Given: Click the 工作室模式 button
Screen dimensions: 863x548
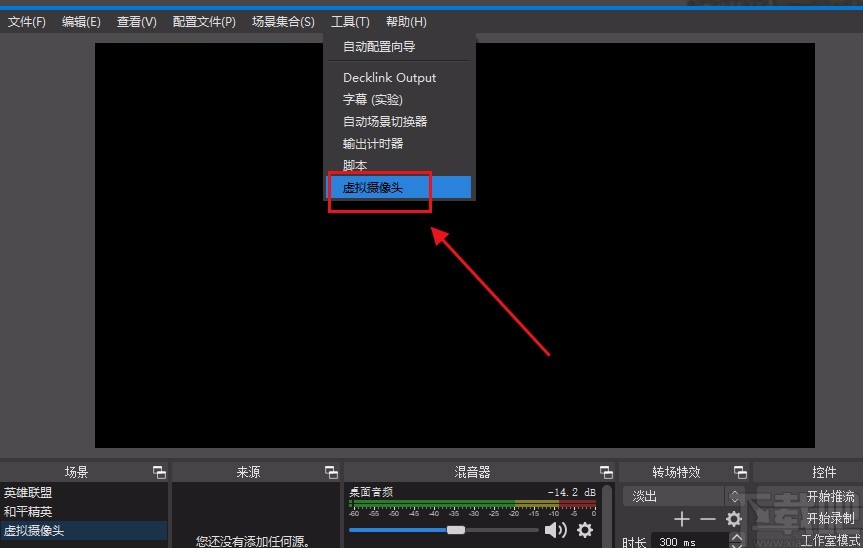Looking at the screenshot, I should pos(830,540).
